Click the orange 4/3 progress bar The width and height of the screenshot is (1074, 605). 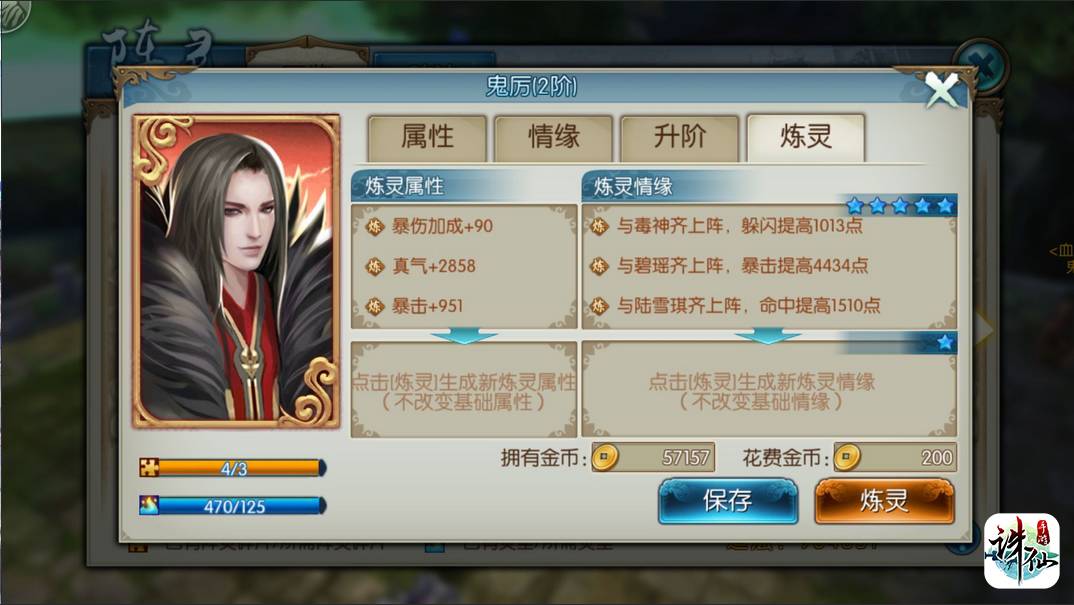pos(233,468)
